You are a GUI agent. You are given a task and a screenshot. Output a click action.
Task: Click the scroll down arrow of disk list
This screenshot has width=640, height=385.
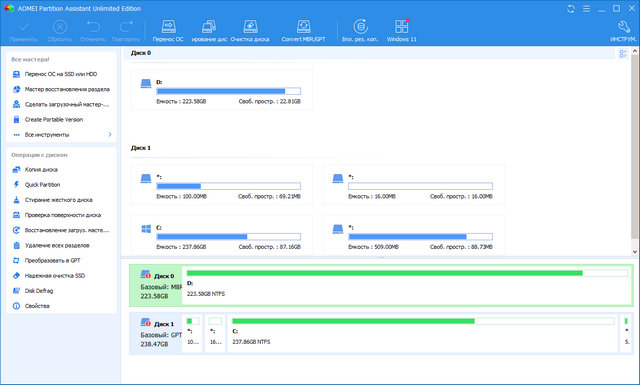click(x=635, y=252)
